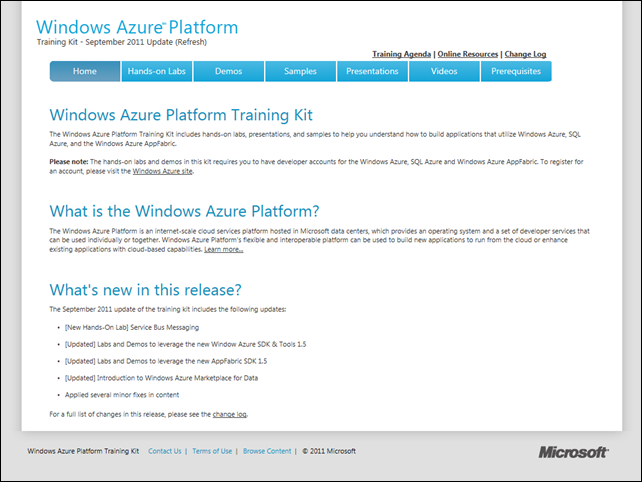642x482 pixels.
Task: Select the Windows Azure Marketplace for Data bullet
Action: click(161, 378)
